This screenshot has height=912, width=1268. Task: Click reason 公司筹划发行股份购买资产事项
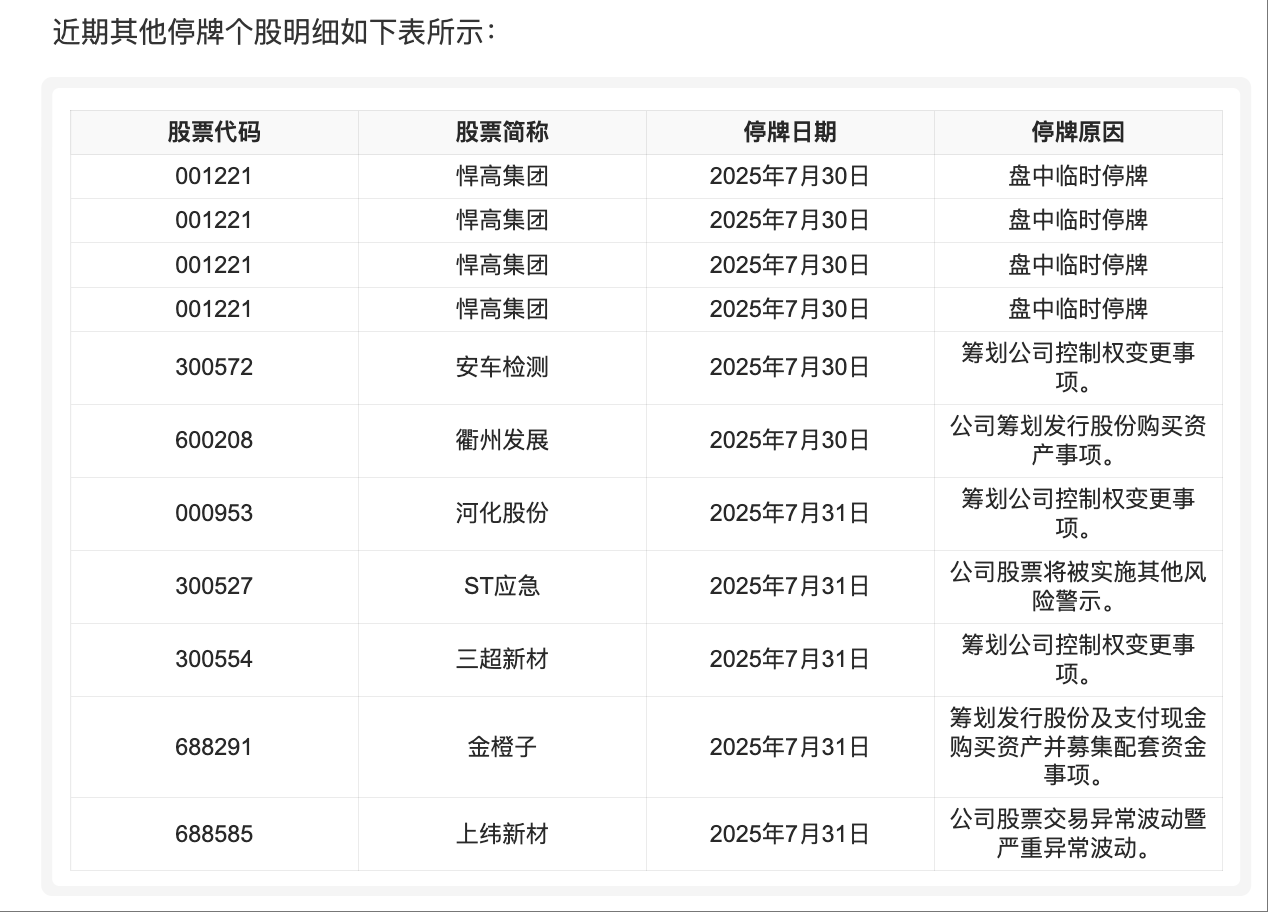(x=1078, y=441)
